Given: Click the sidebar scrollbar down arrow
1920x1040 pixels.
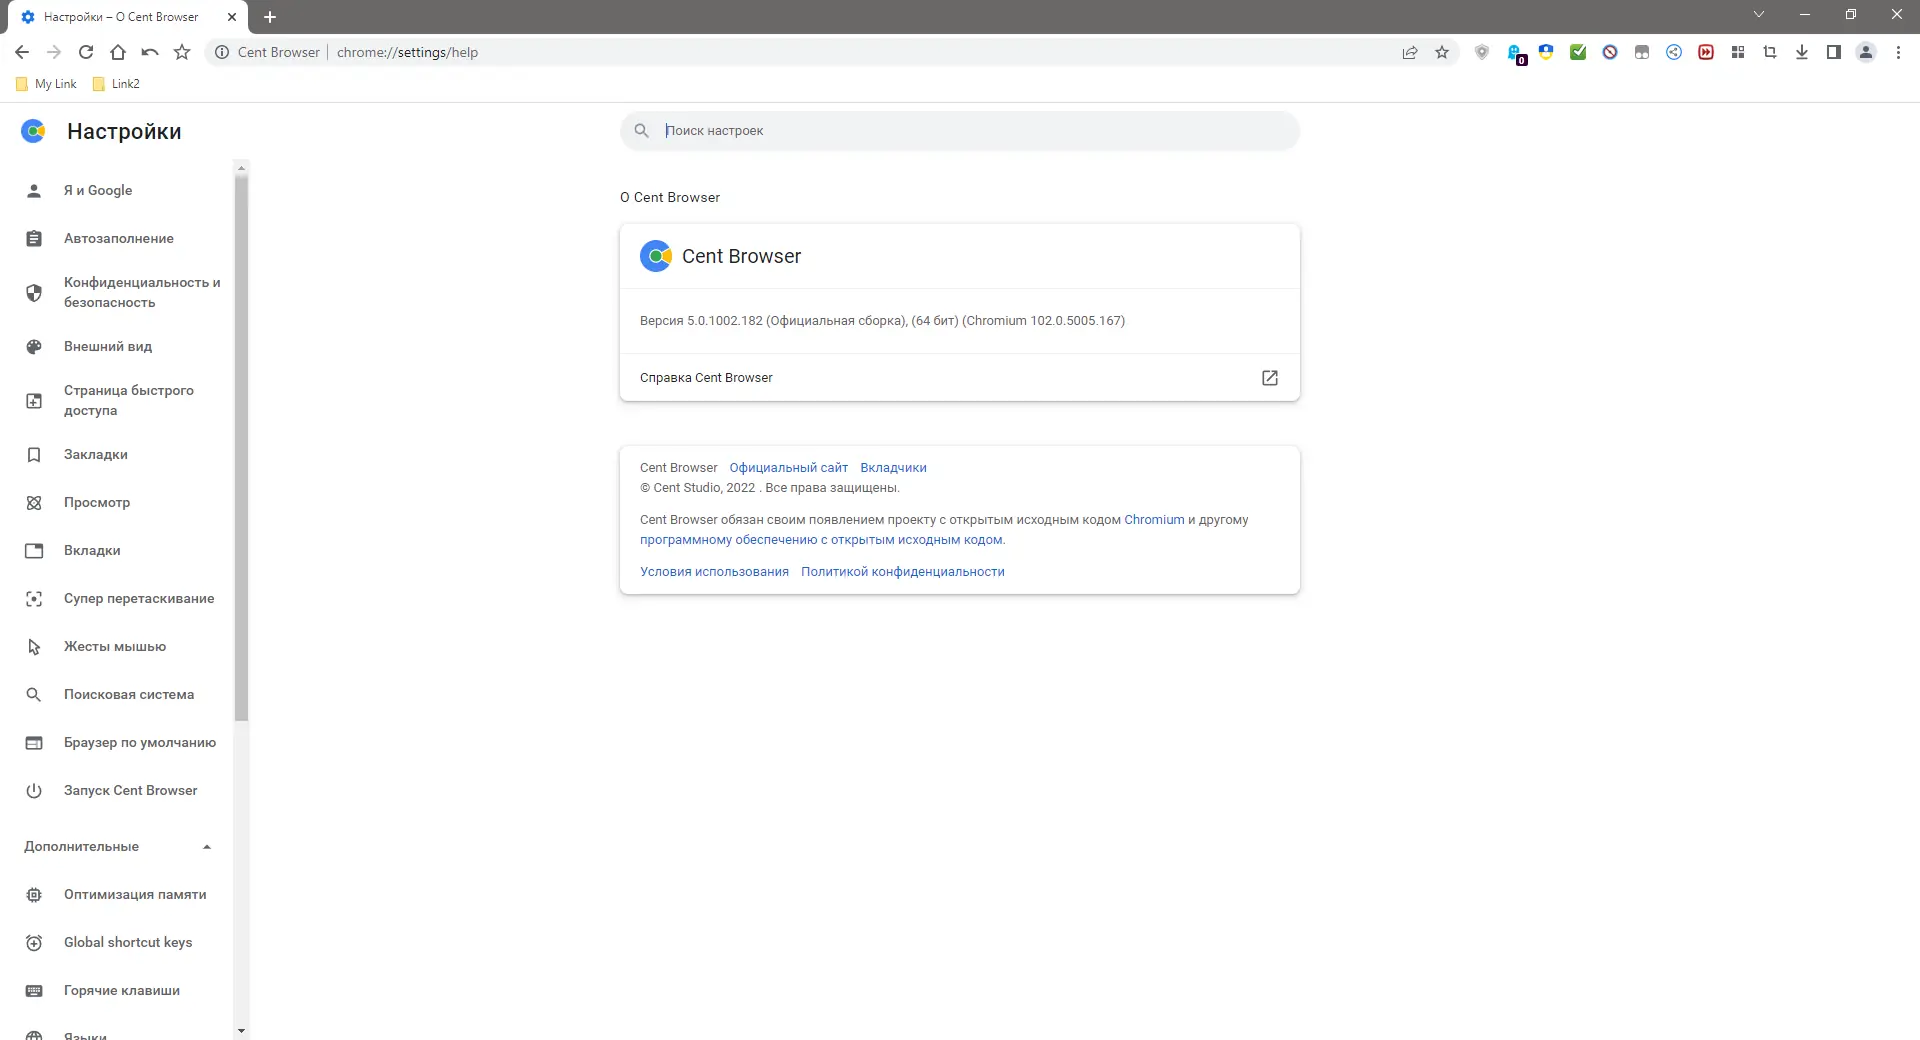Looking at the screenshot, I should (x=241, y=1031).
